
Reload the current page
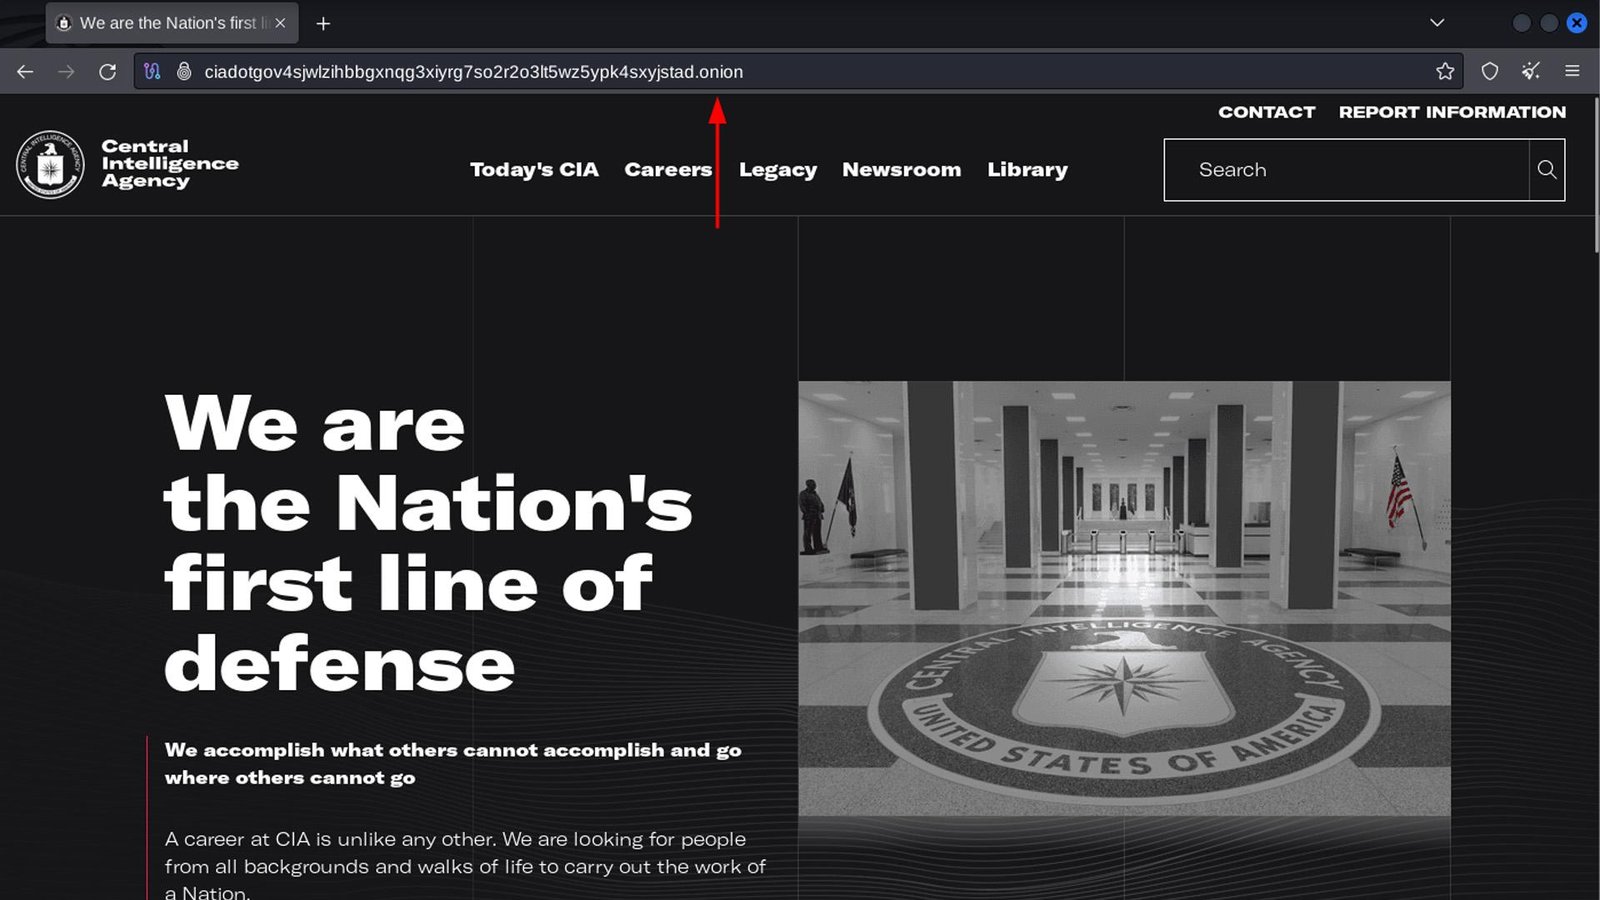[108, 71]
